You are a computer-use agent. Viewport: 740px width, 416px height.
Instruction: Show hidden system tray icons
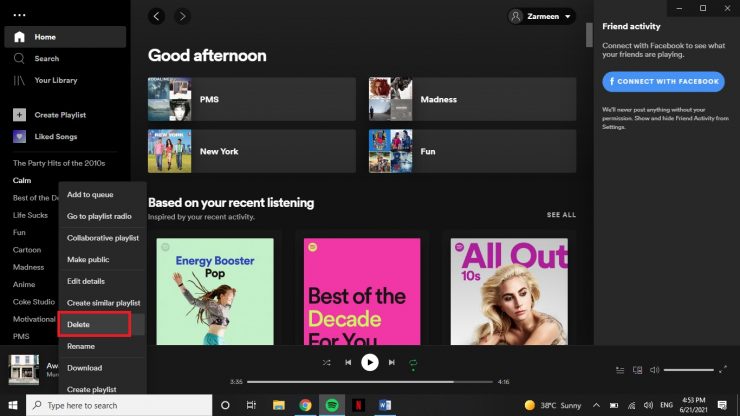[x=597, y=405]
